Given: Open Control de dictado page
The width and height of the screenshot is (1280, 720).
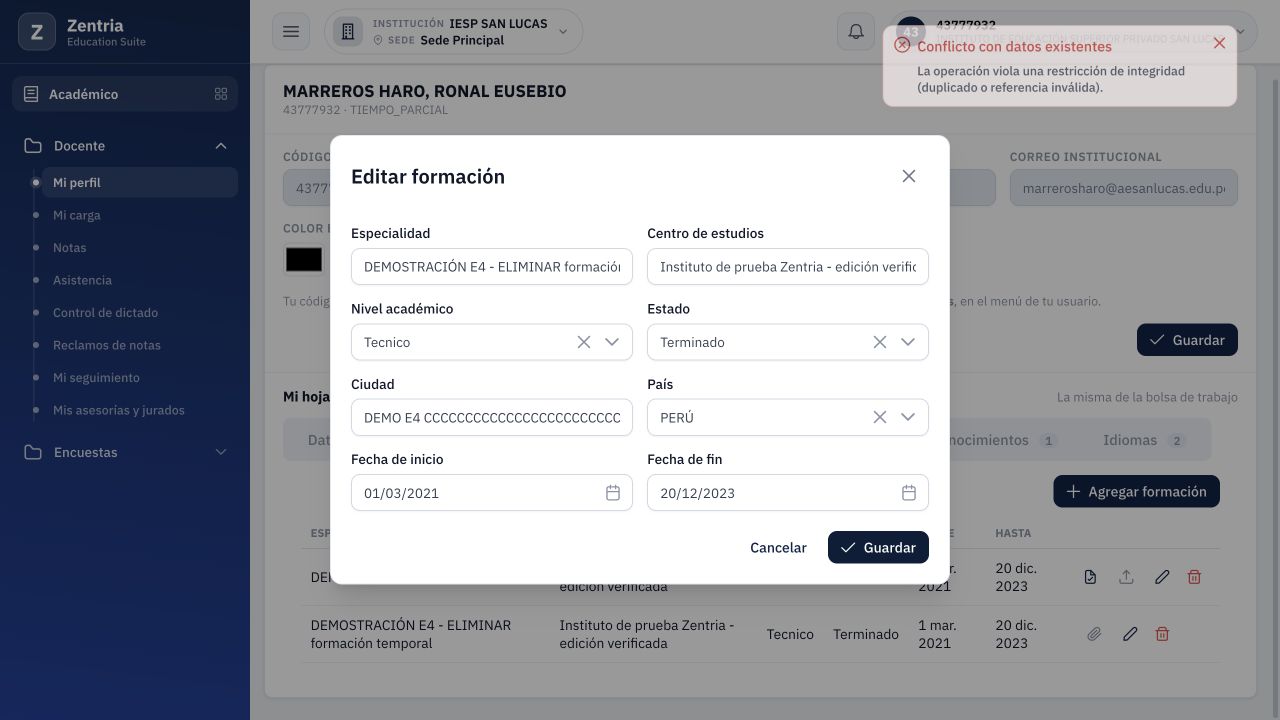Looking at the screenshot, I should pyautogui.click(x=105, y=313).
